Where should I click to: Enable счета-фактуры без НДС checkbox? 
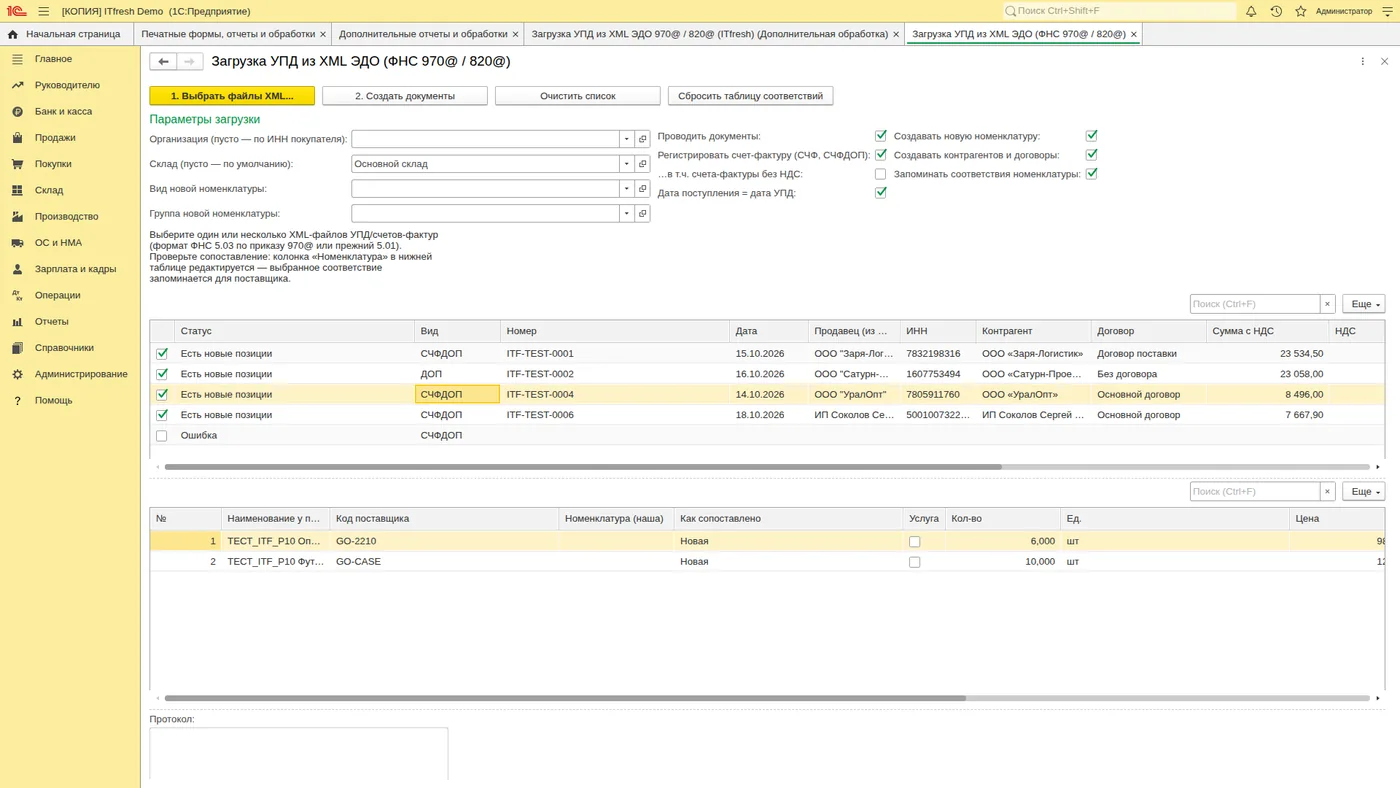pos(880,174)
